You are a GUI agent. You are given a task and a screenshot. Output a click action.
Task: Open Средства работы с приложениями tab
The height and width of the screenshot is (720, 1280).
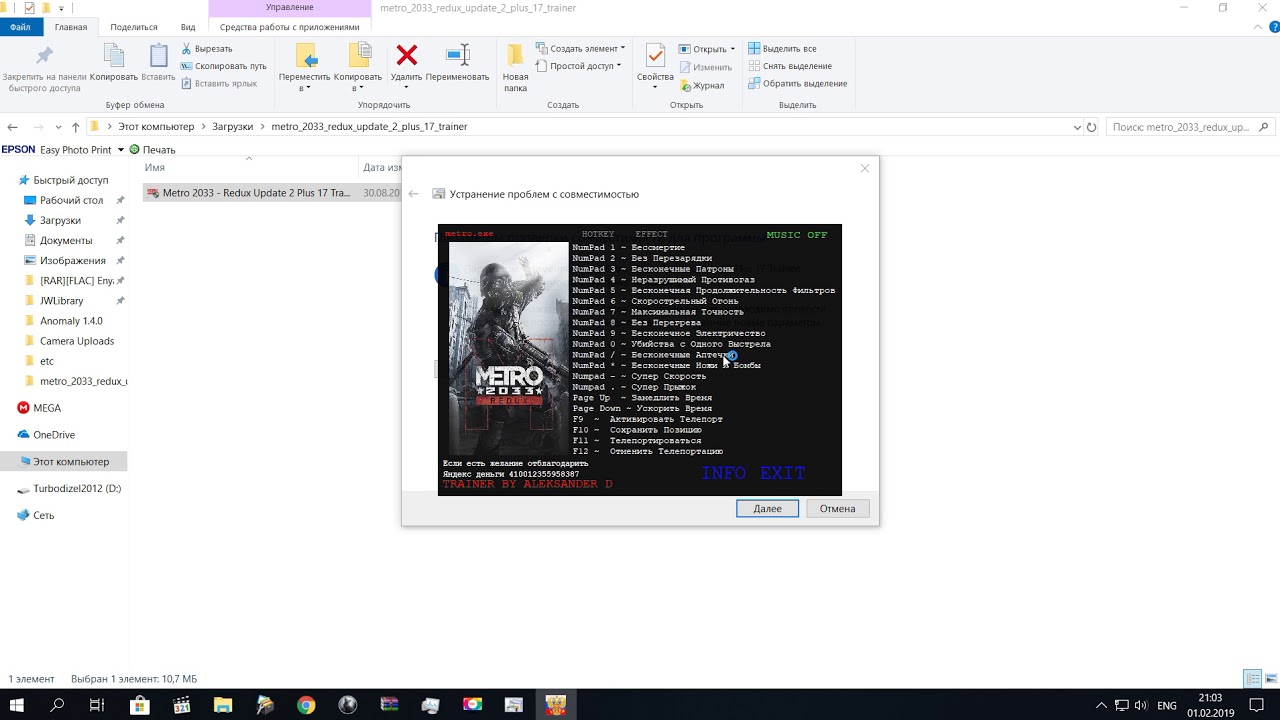point(289,27)
